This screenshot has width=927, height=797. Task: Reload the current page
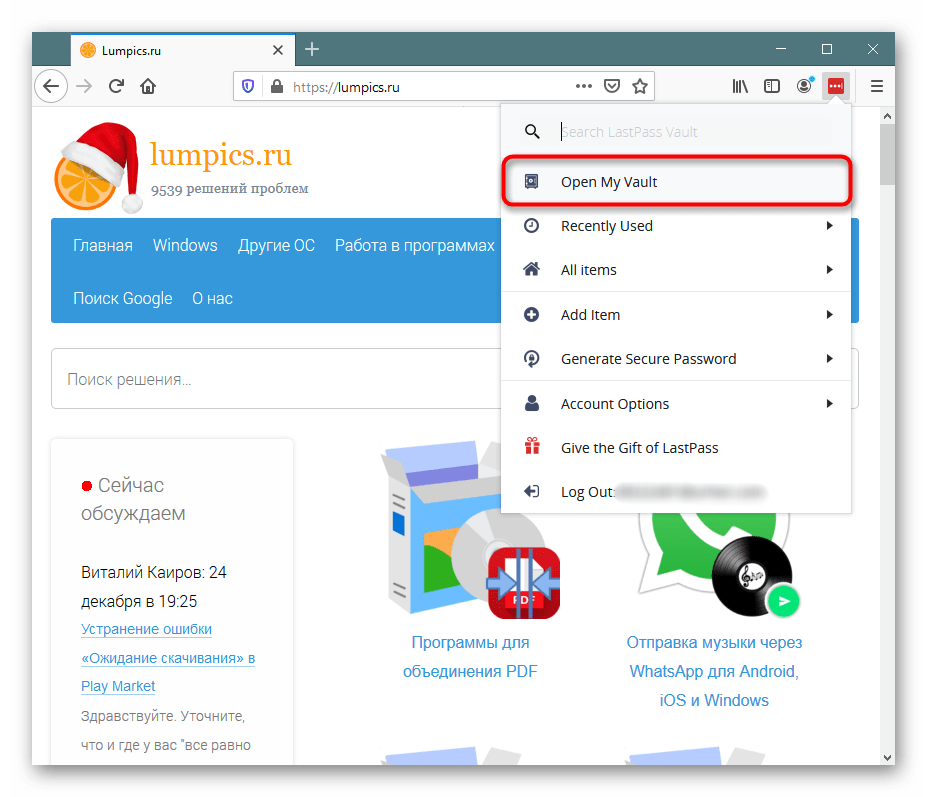(116, 86)
